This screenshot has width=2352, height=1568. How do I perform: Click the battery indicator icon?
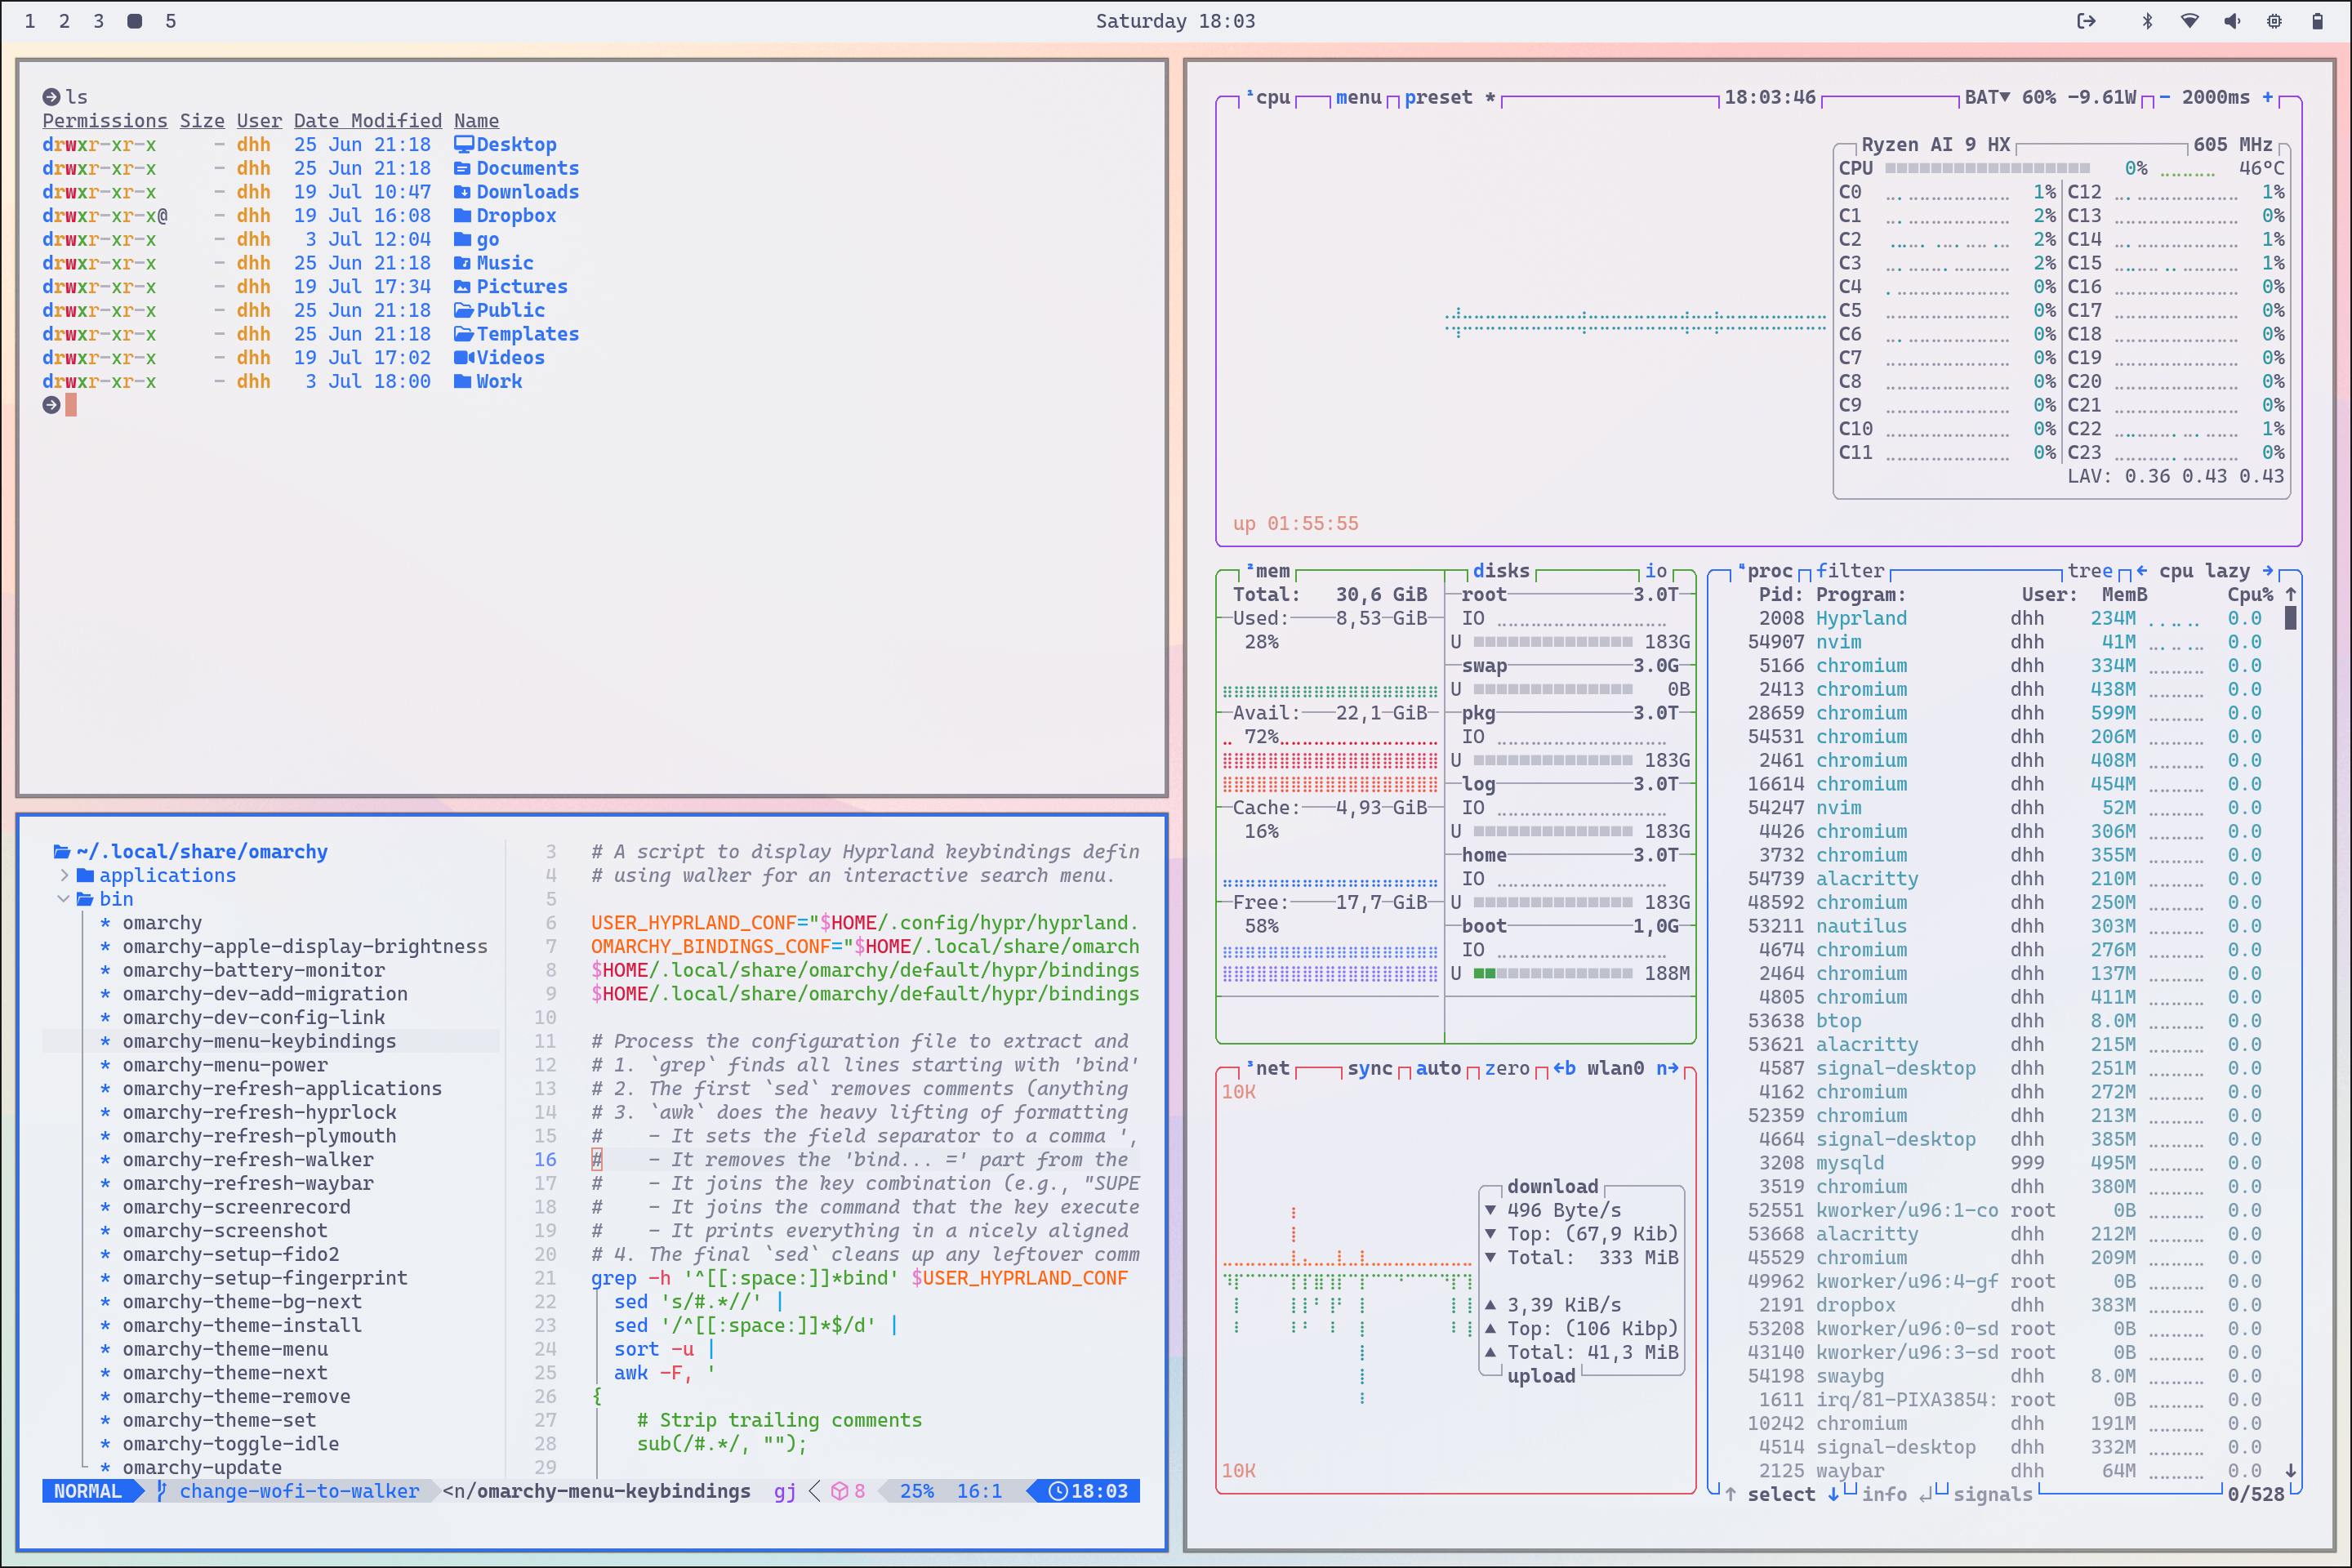point(2317,21)
